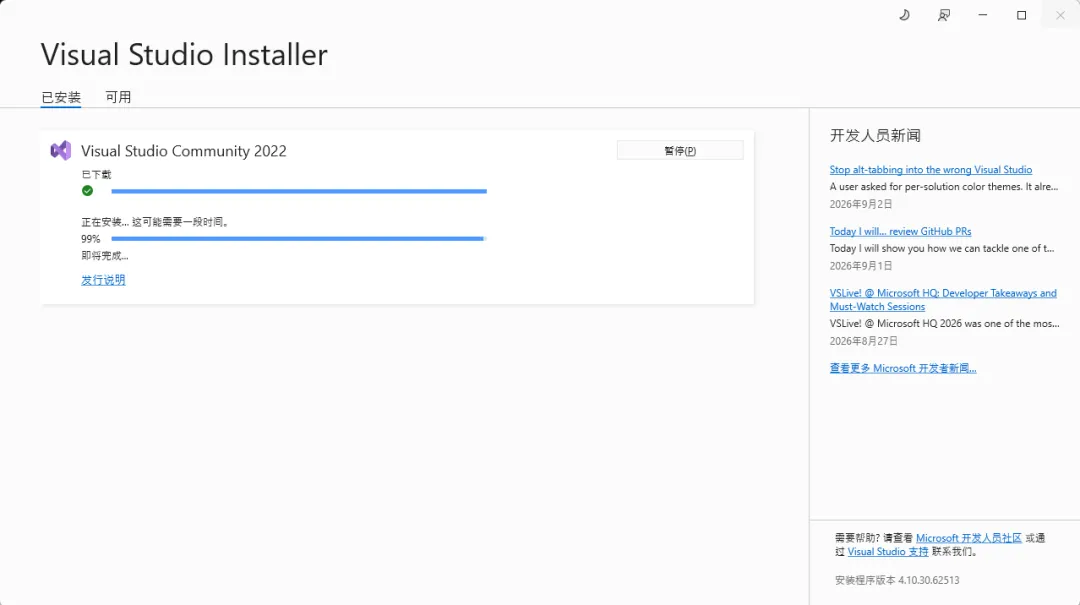
Task: Toggle dark theme moon icon
Action: click(x=904, y=15)
